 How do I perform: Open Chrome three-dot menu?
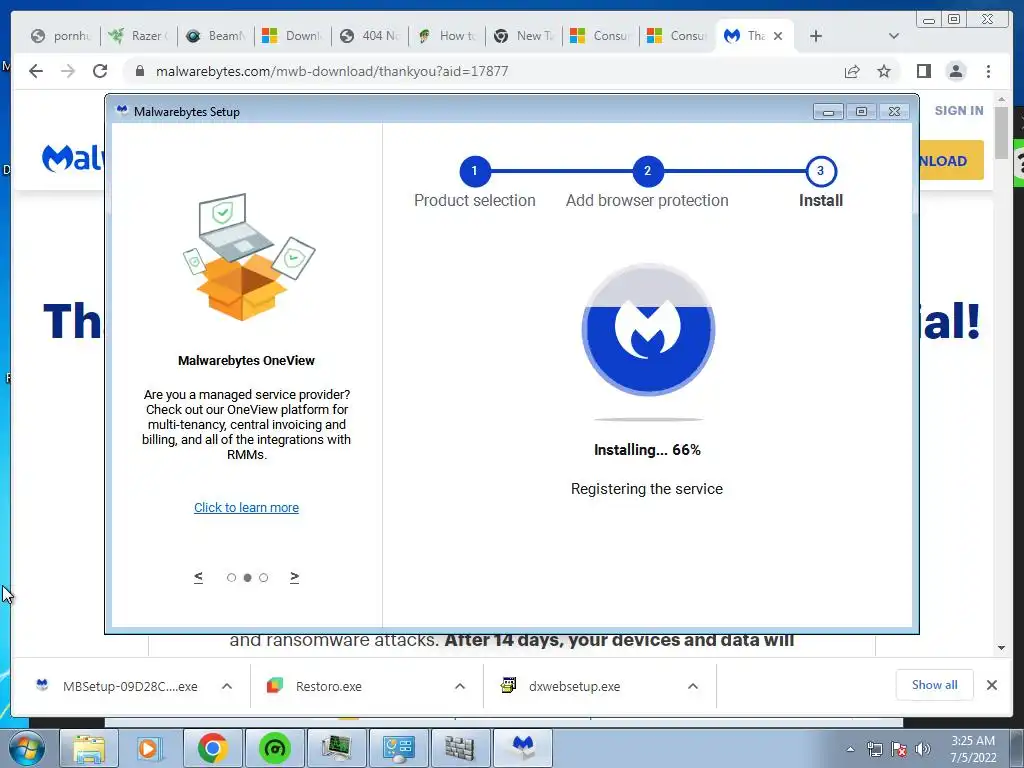989,71
